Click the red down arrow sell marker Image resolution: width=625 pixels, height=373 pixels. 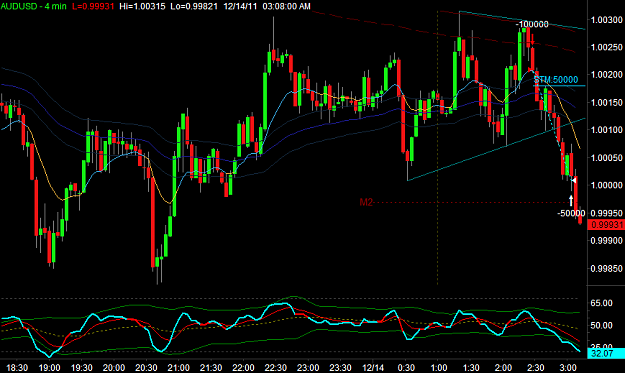click(x=533, y=40)
